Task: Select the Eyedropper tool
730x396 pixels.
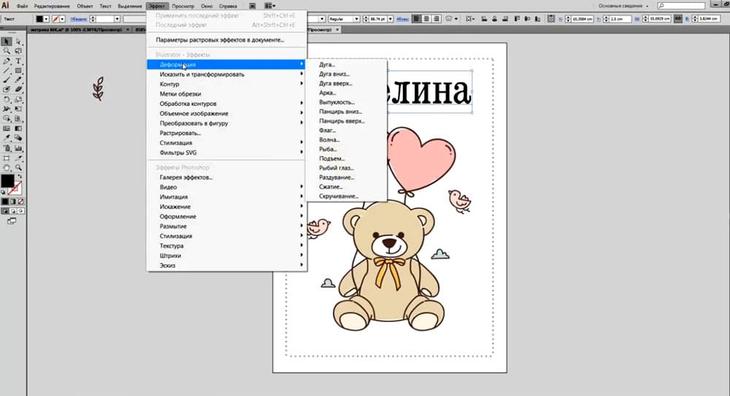Action: click(x=7, y=138)
